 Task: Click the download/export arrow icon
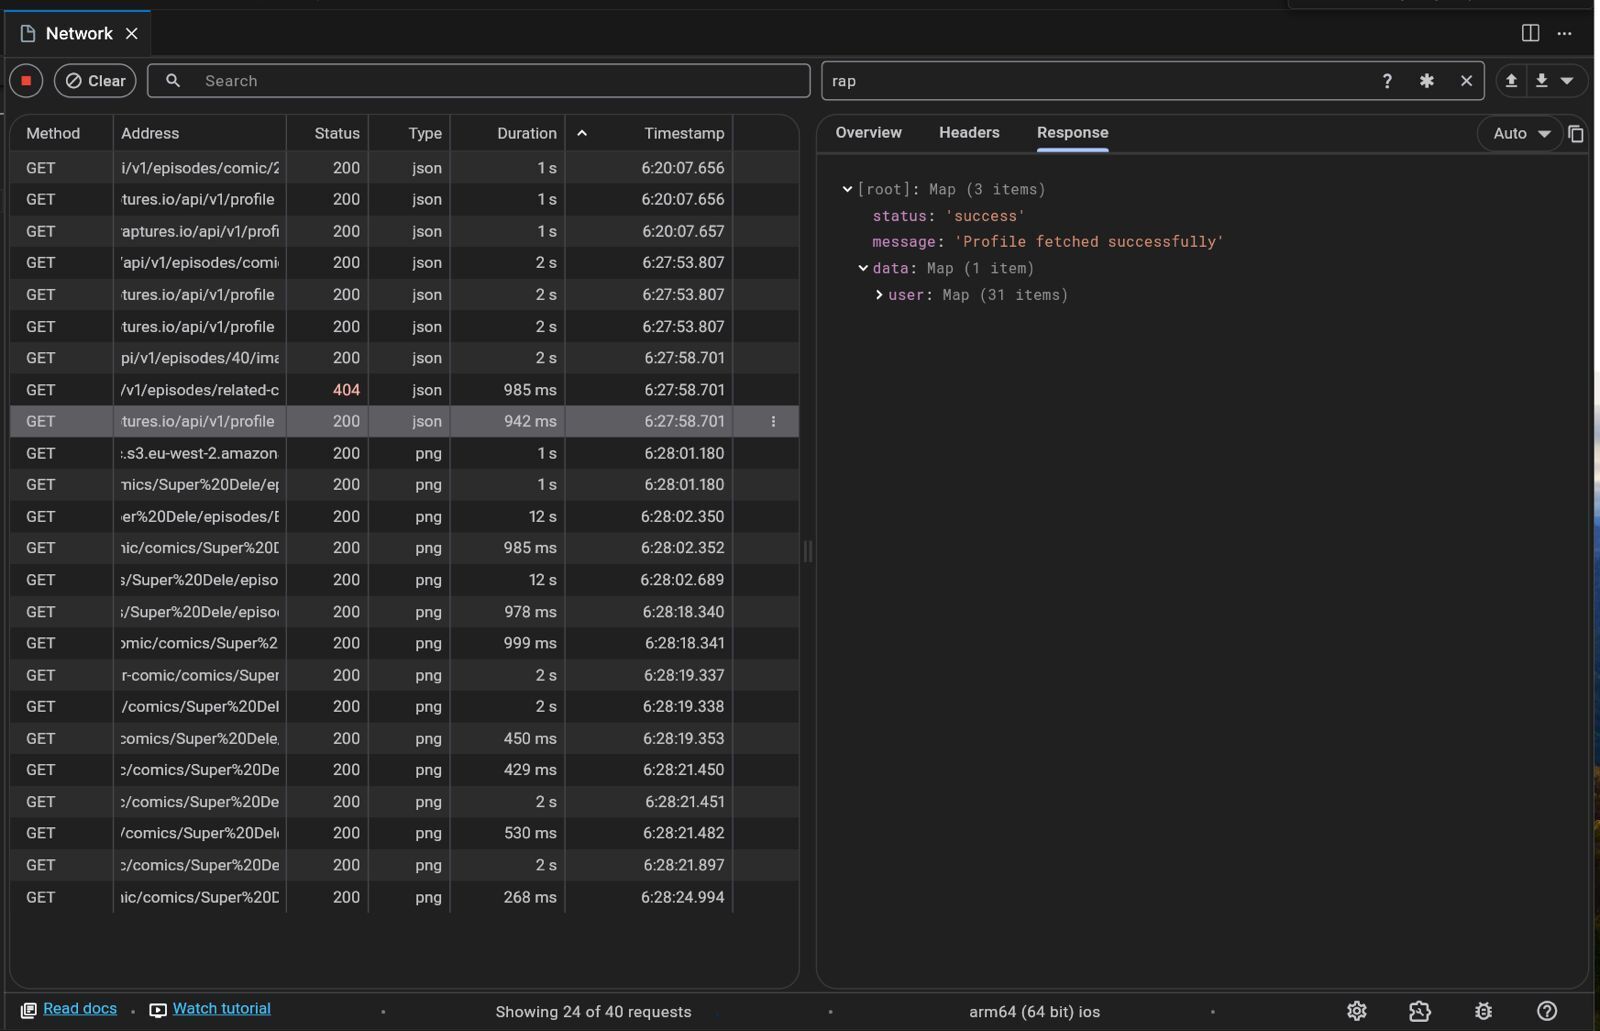(x=1542, y=81)
